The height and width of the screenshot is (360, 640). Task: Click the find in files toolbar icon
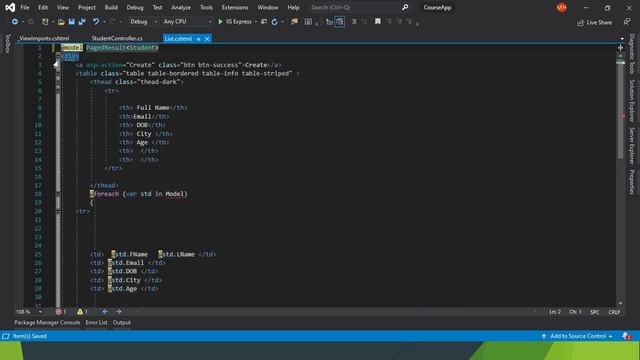294,22
